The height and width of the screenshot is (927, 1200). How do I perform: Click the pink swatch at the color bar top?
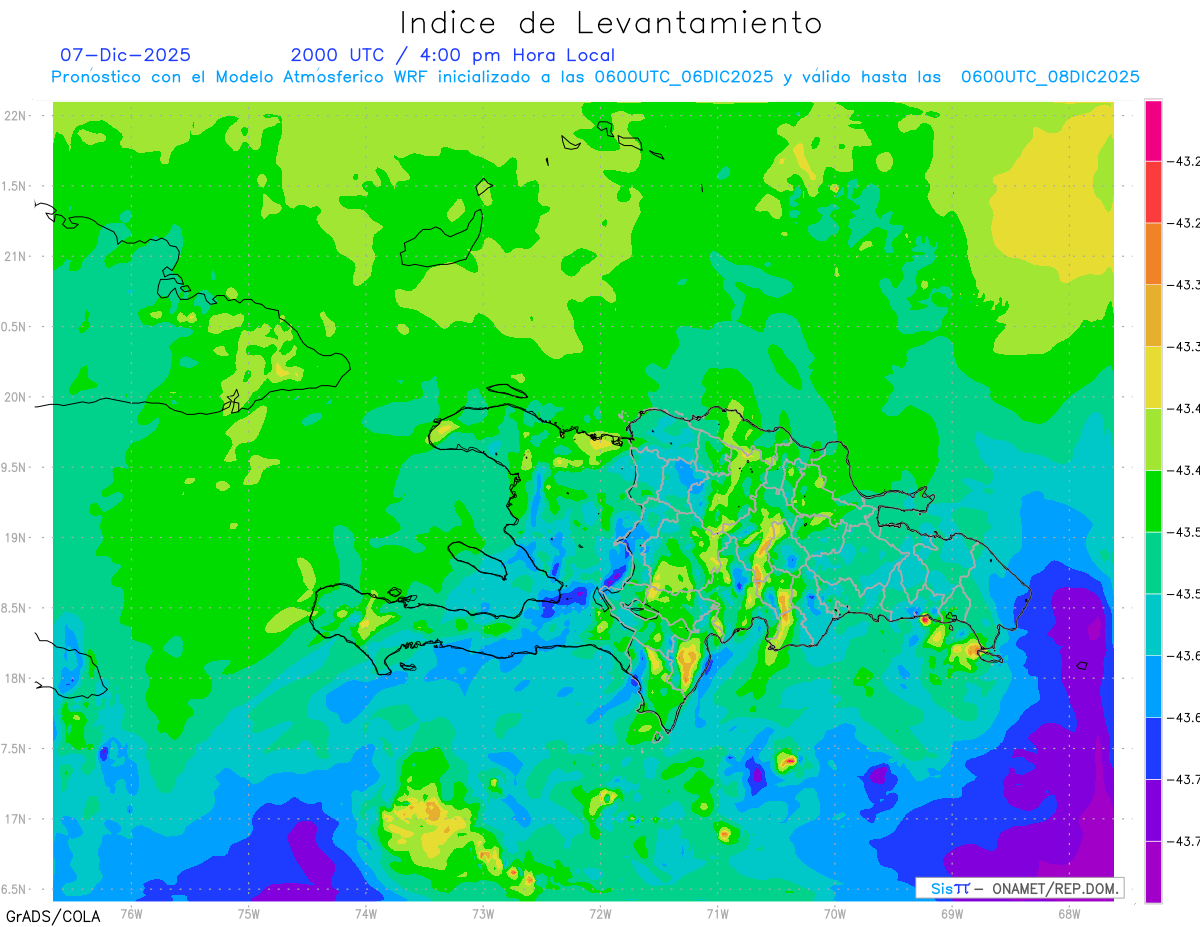click(1153, 131)
